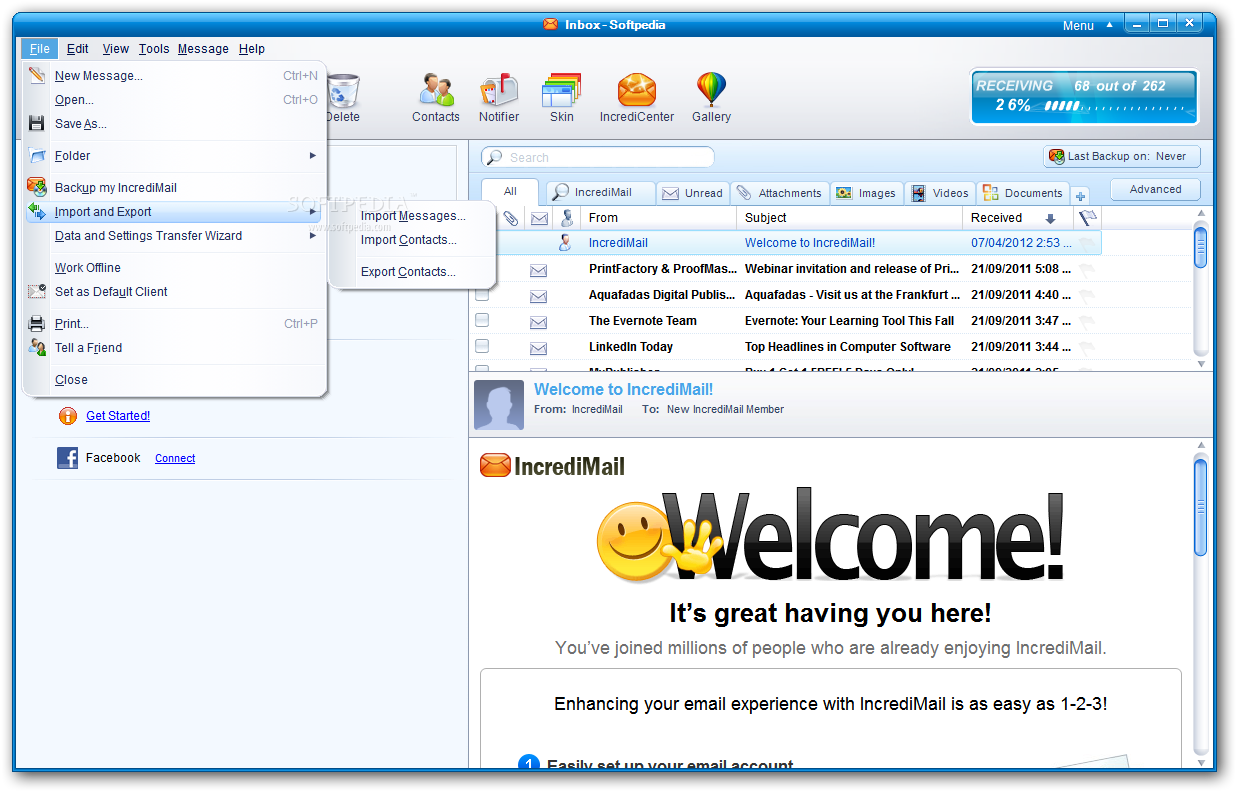Toggle the flag on The Evernote Team message
This screenshot has width=1237, height=792.
click(x=1086, y=321)
